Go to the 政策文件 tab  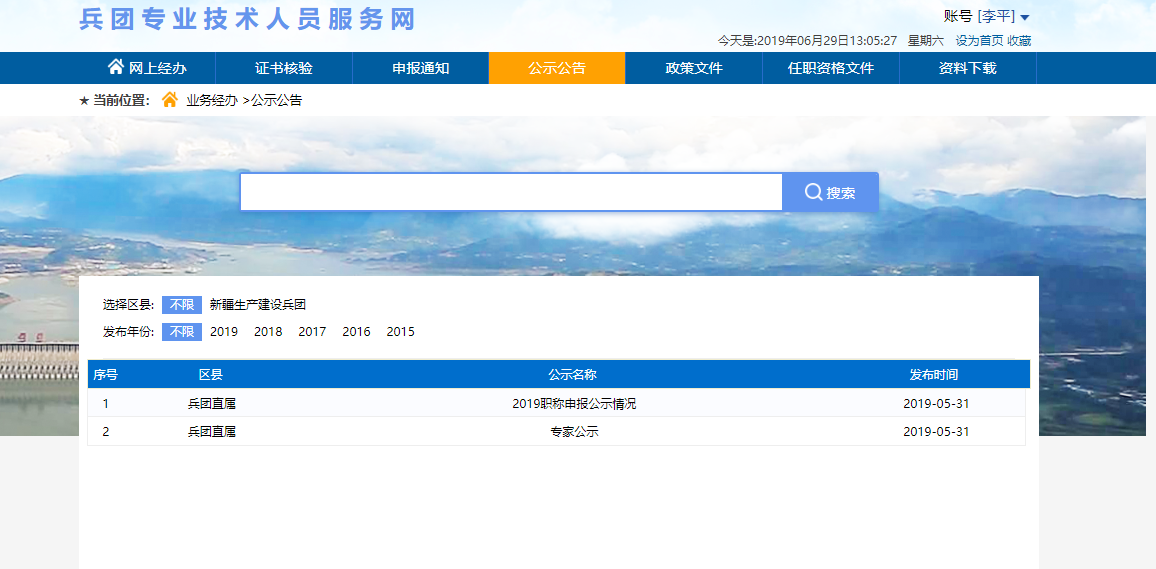click(x=694, y=68)
